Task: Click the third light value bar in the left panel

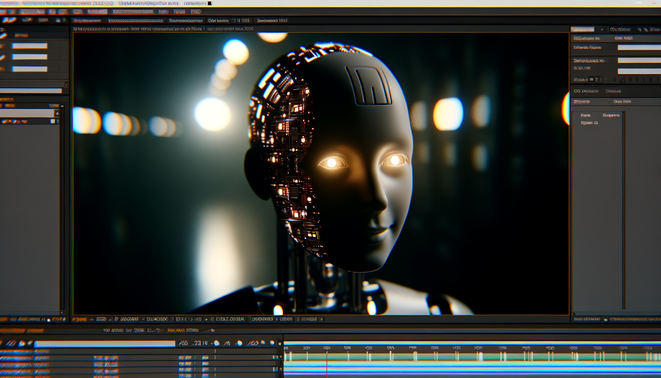Action: (x=30, y=69)
